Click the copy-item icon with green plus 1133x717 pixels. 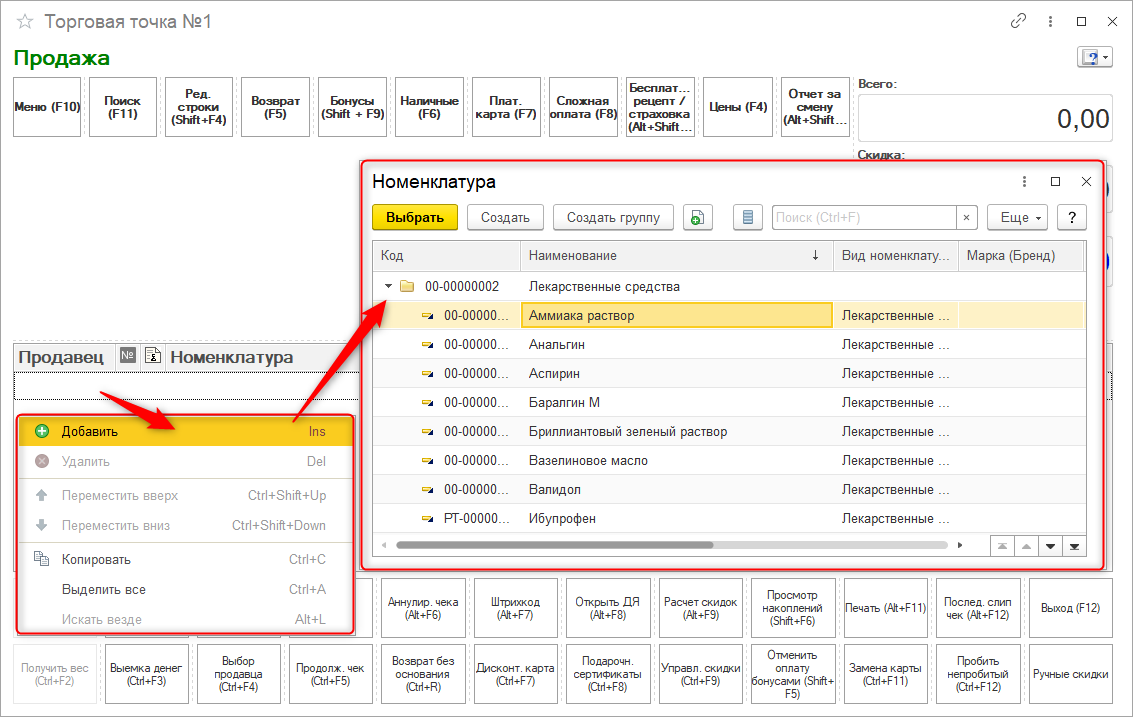coord(697,218)
